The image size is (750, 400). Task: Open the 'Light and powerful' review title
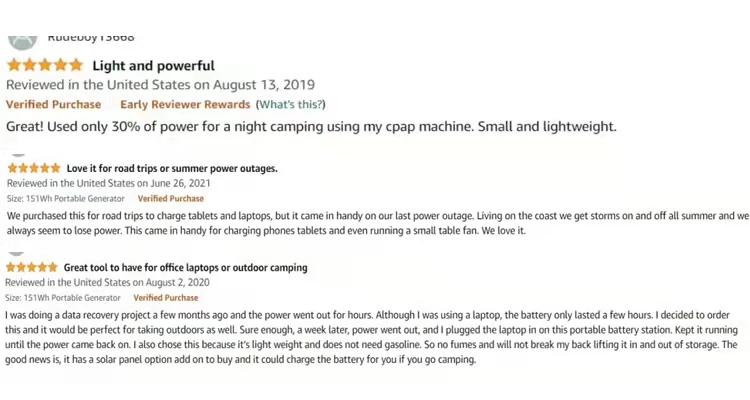[154, 66]
